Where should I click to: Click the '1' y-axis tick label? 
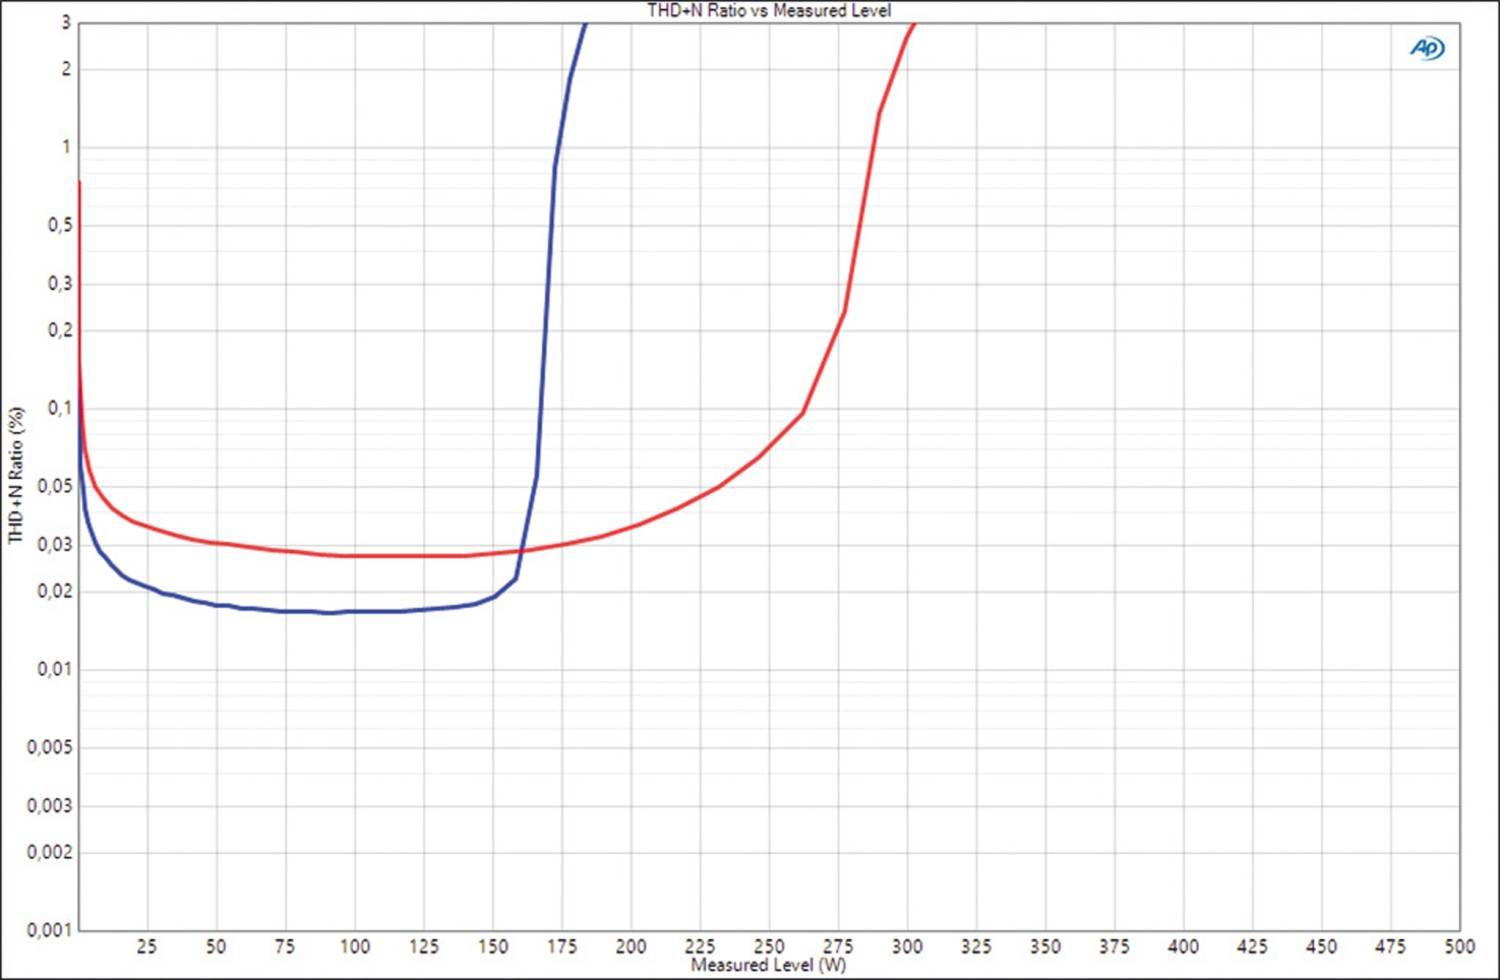[66, 147]
